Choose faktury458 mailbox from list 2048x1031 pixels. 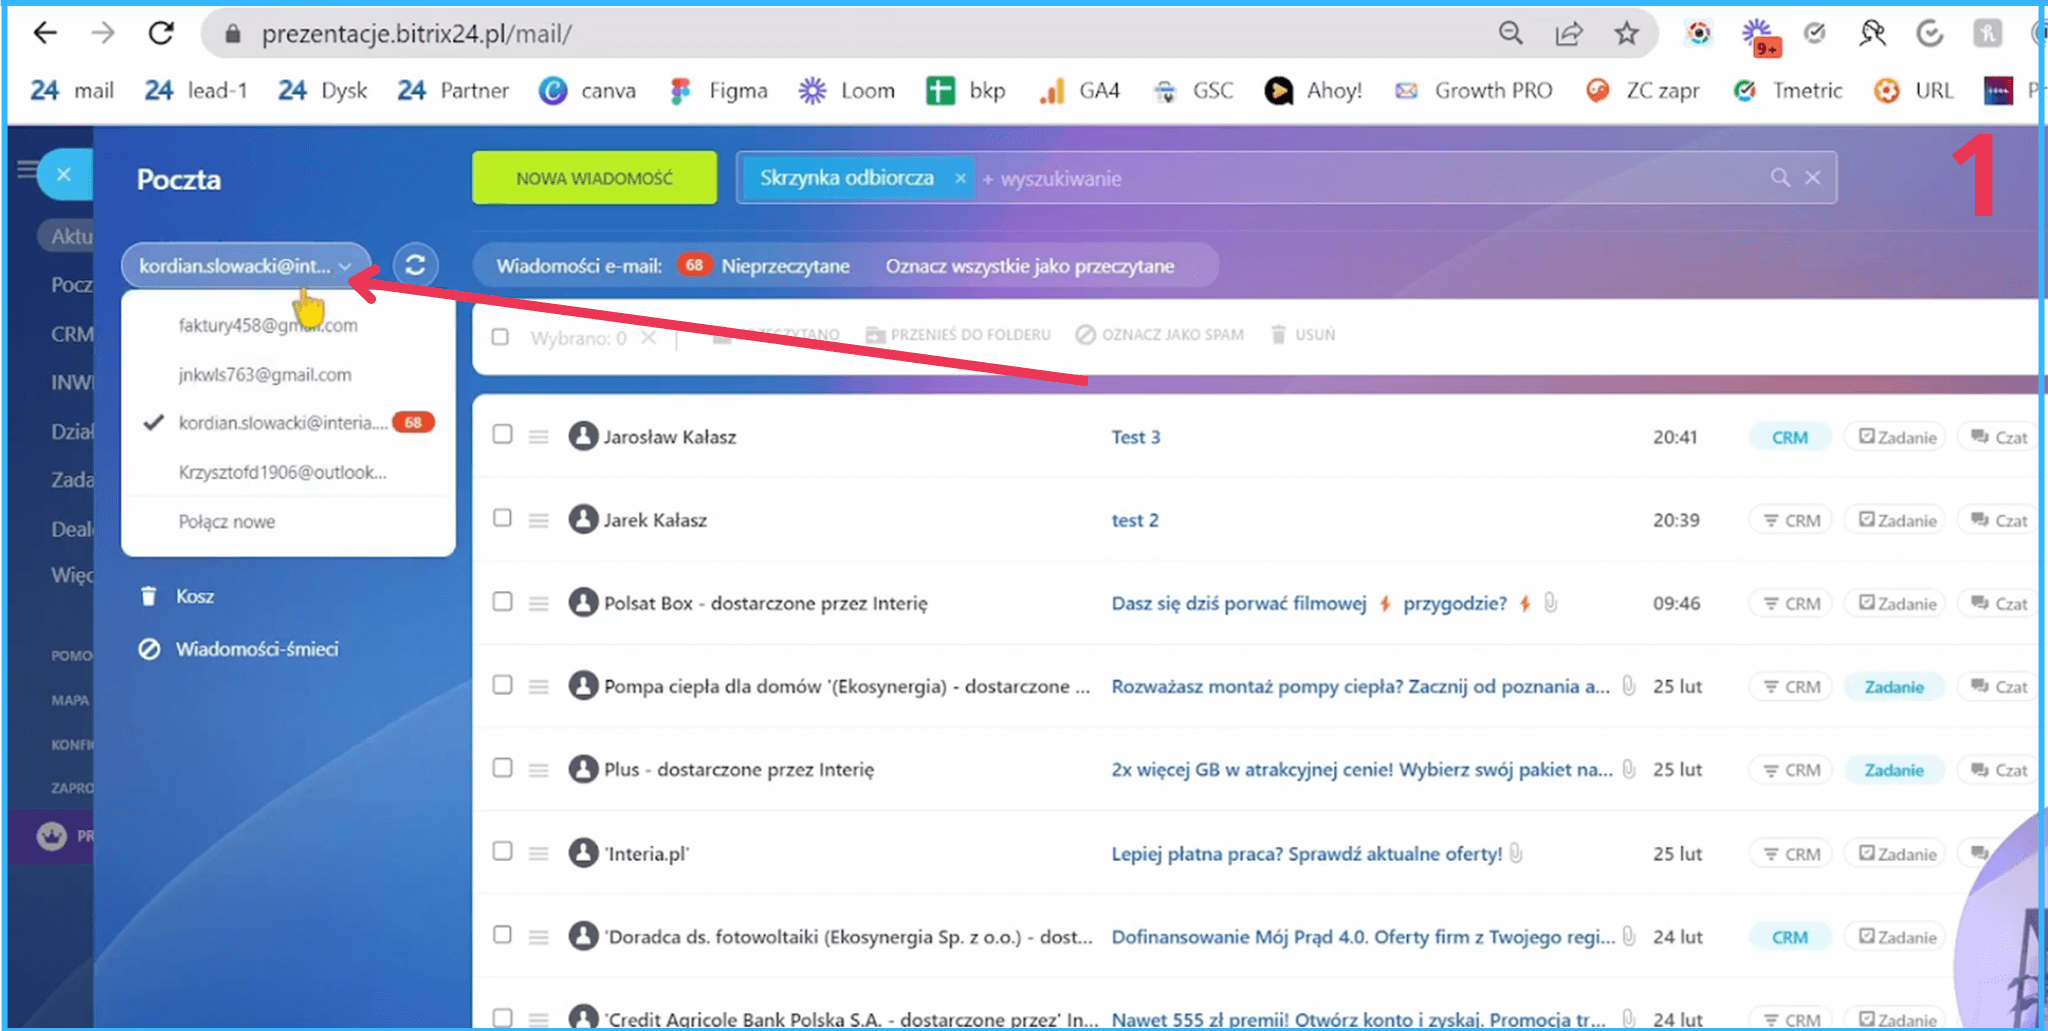267,325
